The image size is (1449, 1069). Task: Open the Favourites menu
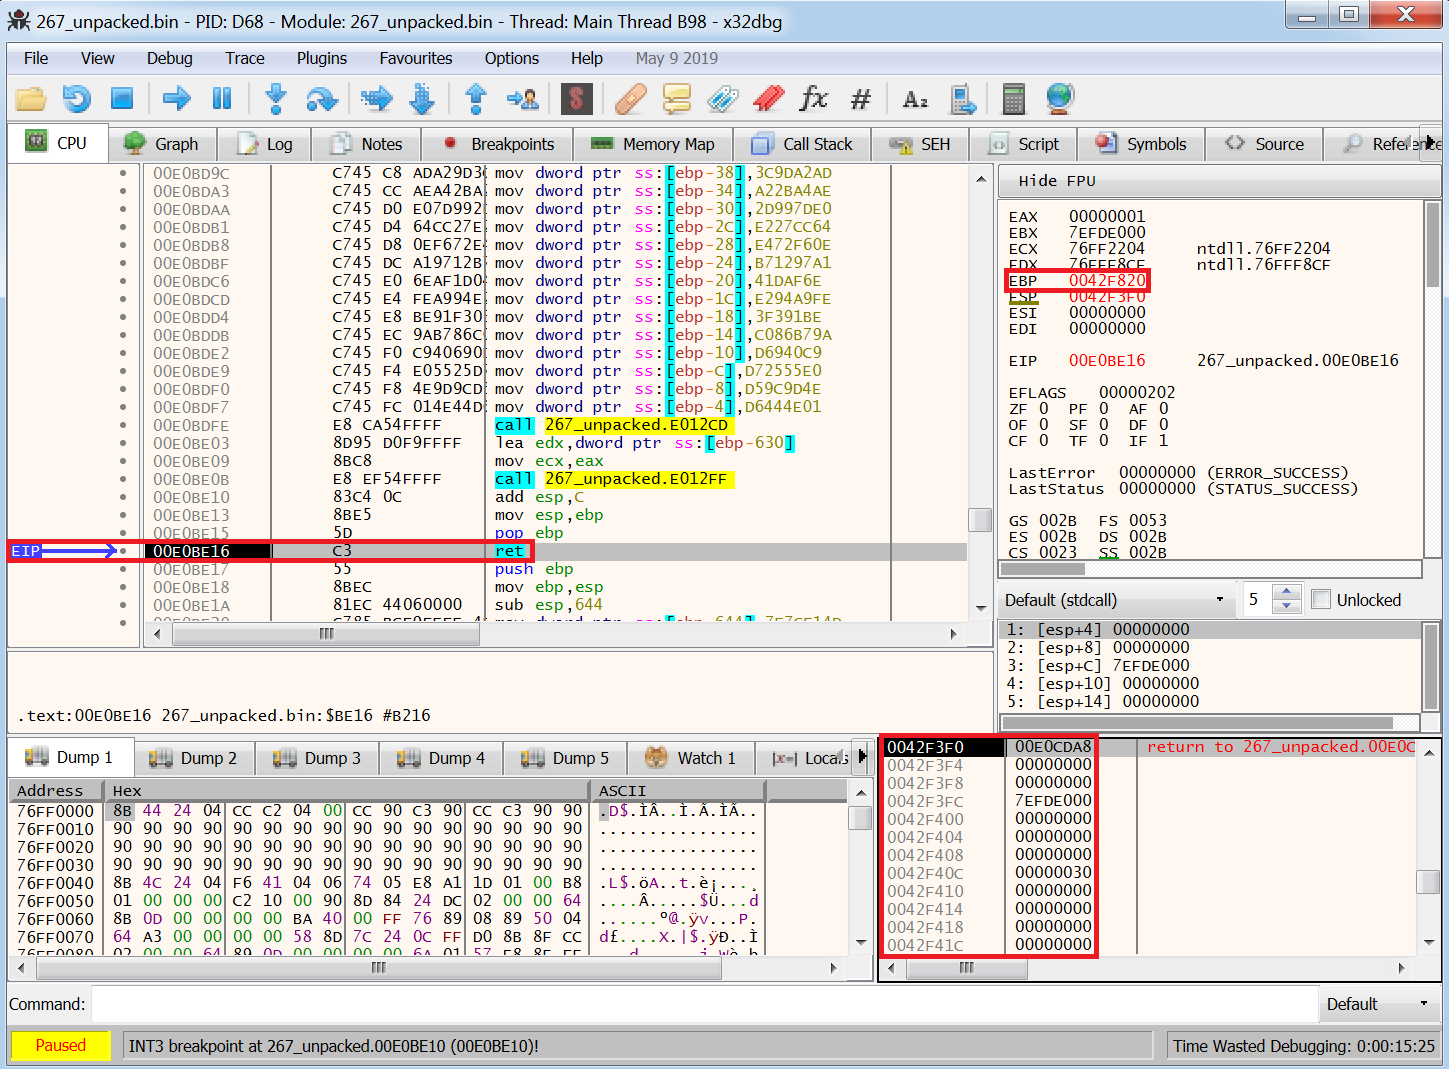416,58
